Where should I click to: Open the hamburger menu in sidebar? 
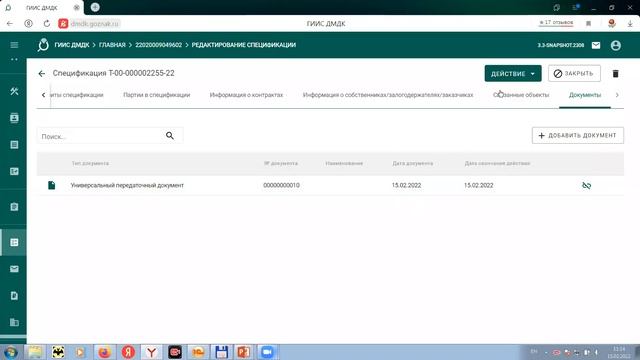14,45
